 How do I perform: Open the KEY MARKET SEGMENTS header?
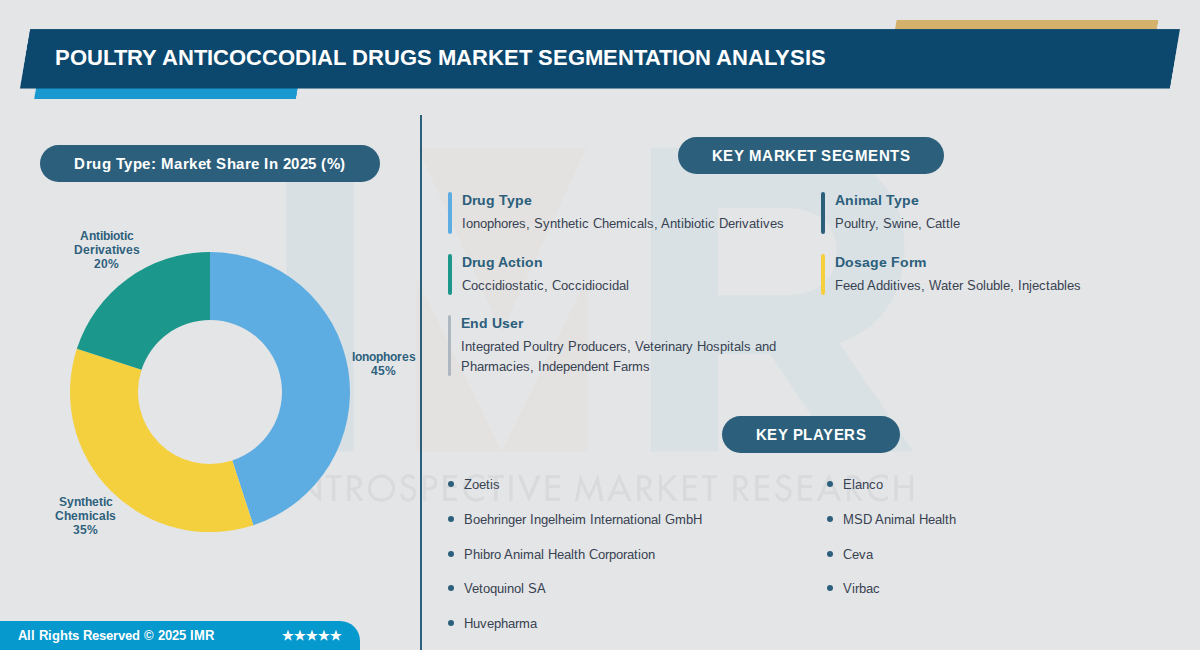coord(810,155)
